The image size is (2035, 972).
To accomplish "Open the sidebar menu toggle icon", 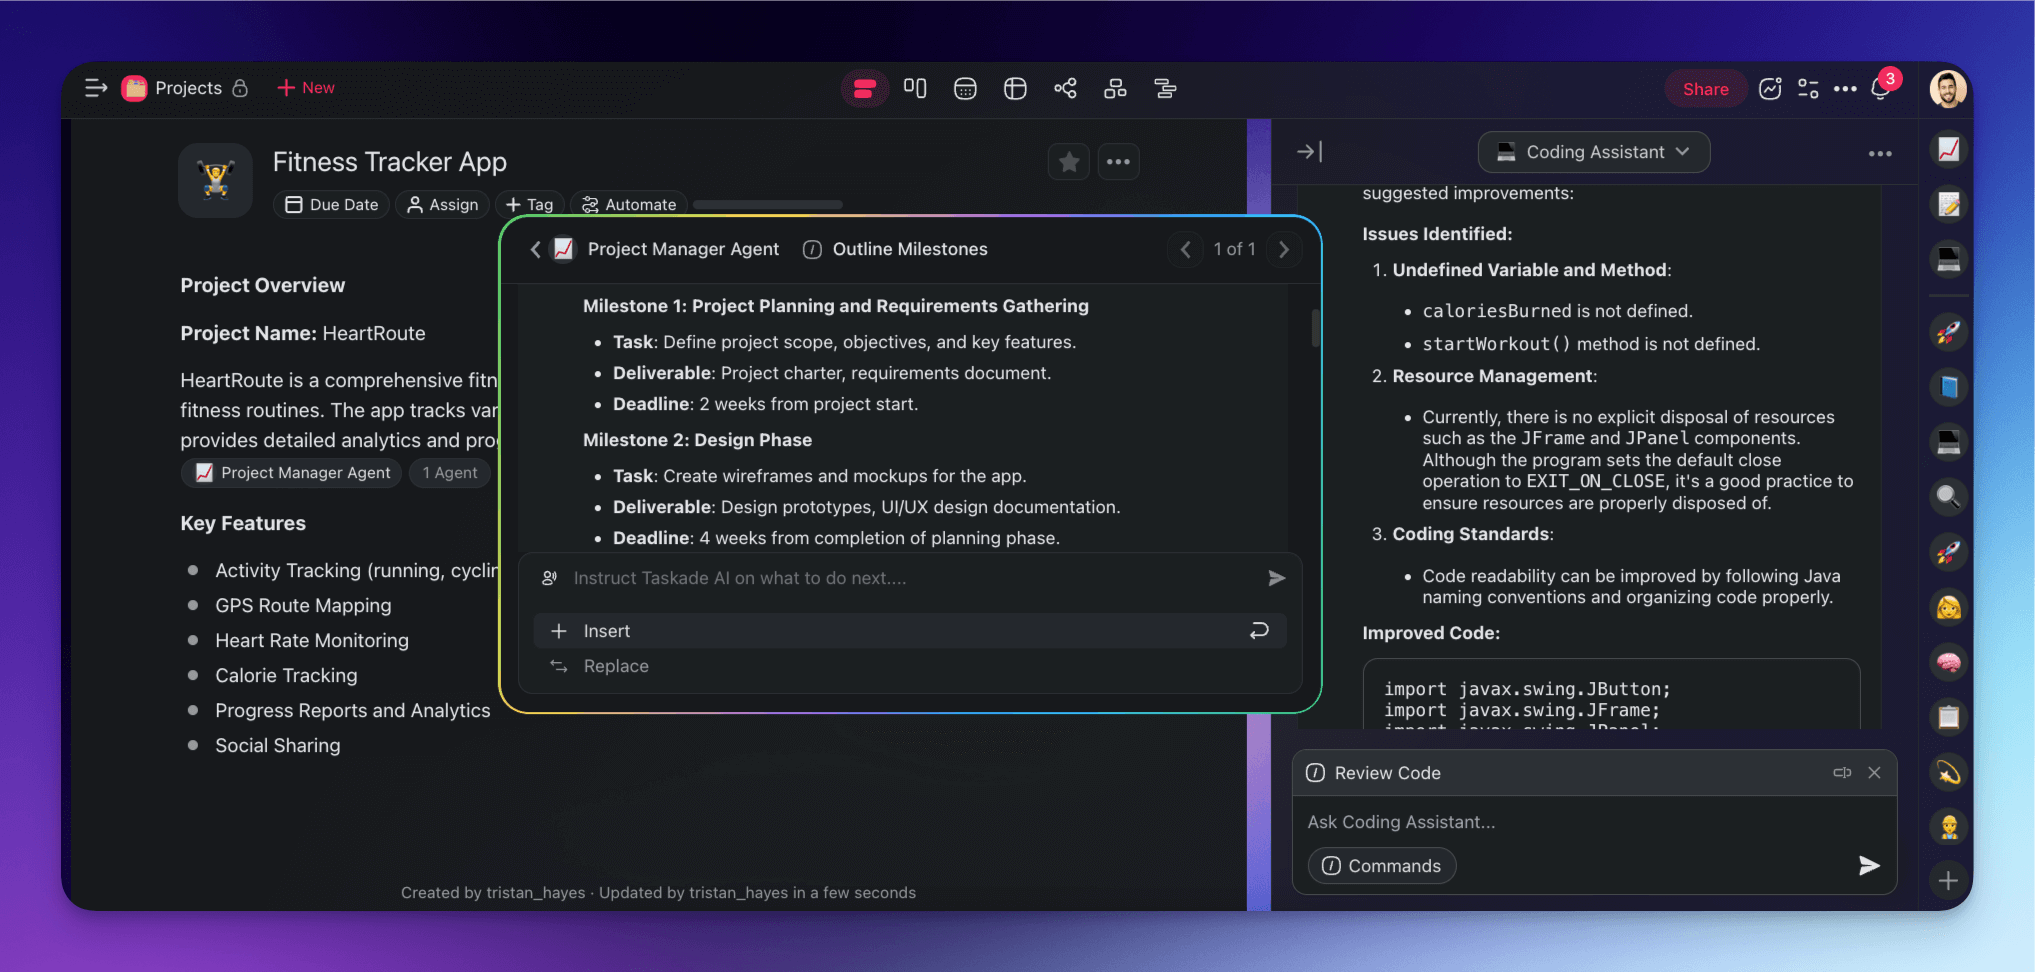I will tap(96, 88).
